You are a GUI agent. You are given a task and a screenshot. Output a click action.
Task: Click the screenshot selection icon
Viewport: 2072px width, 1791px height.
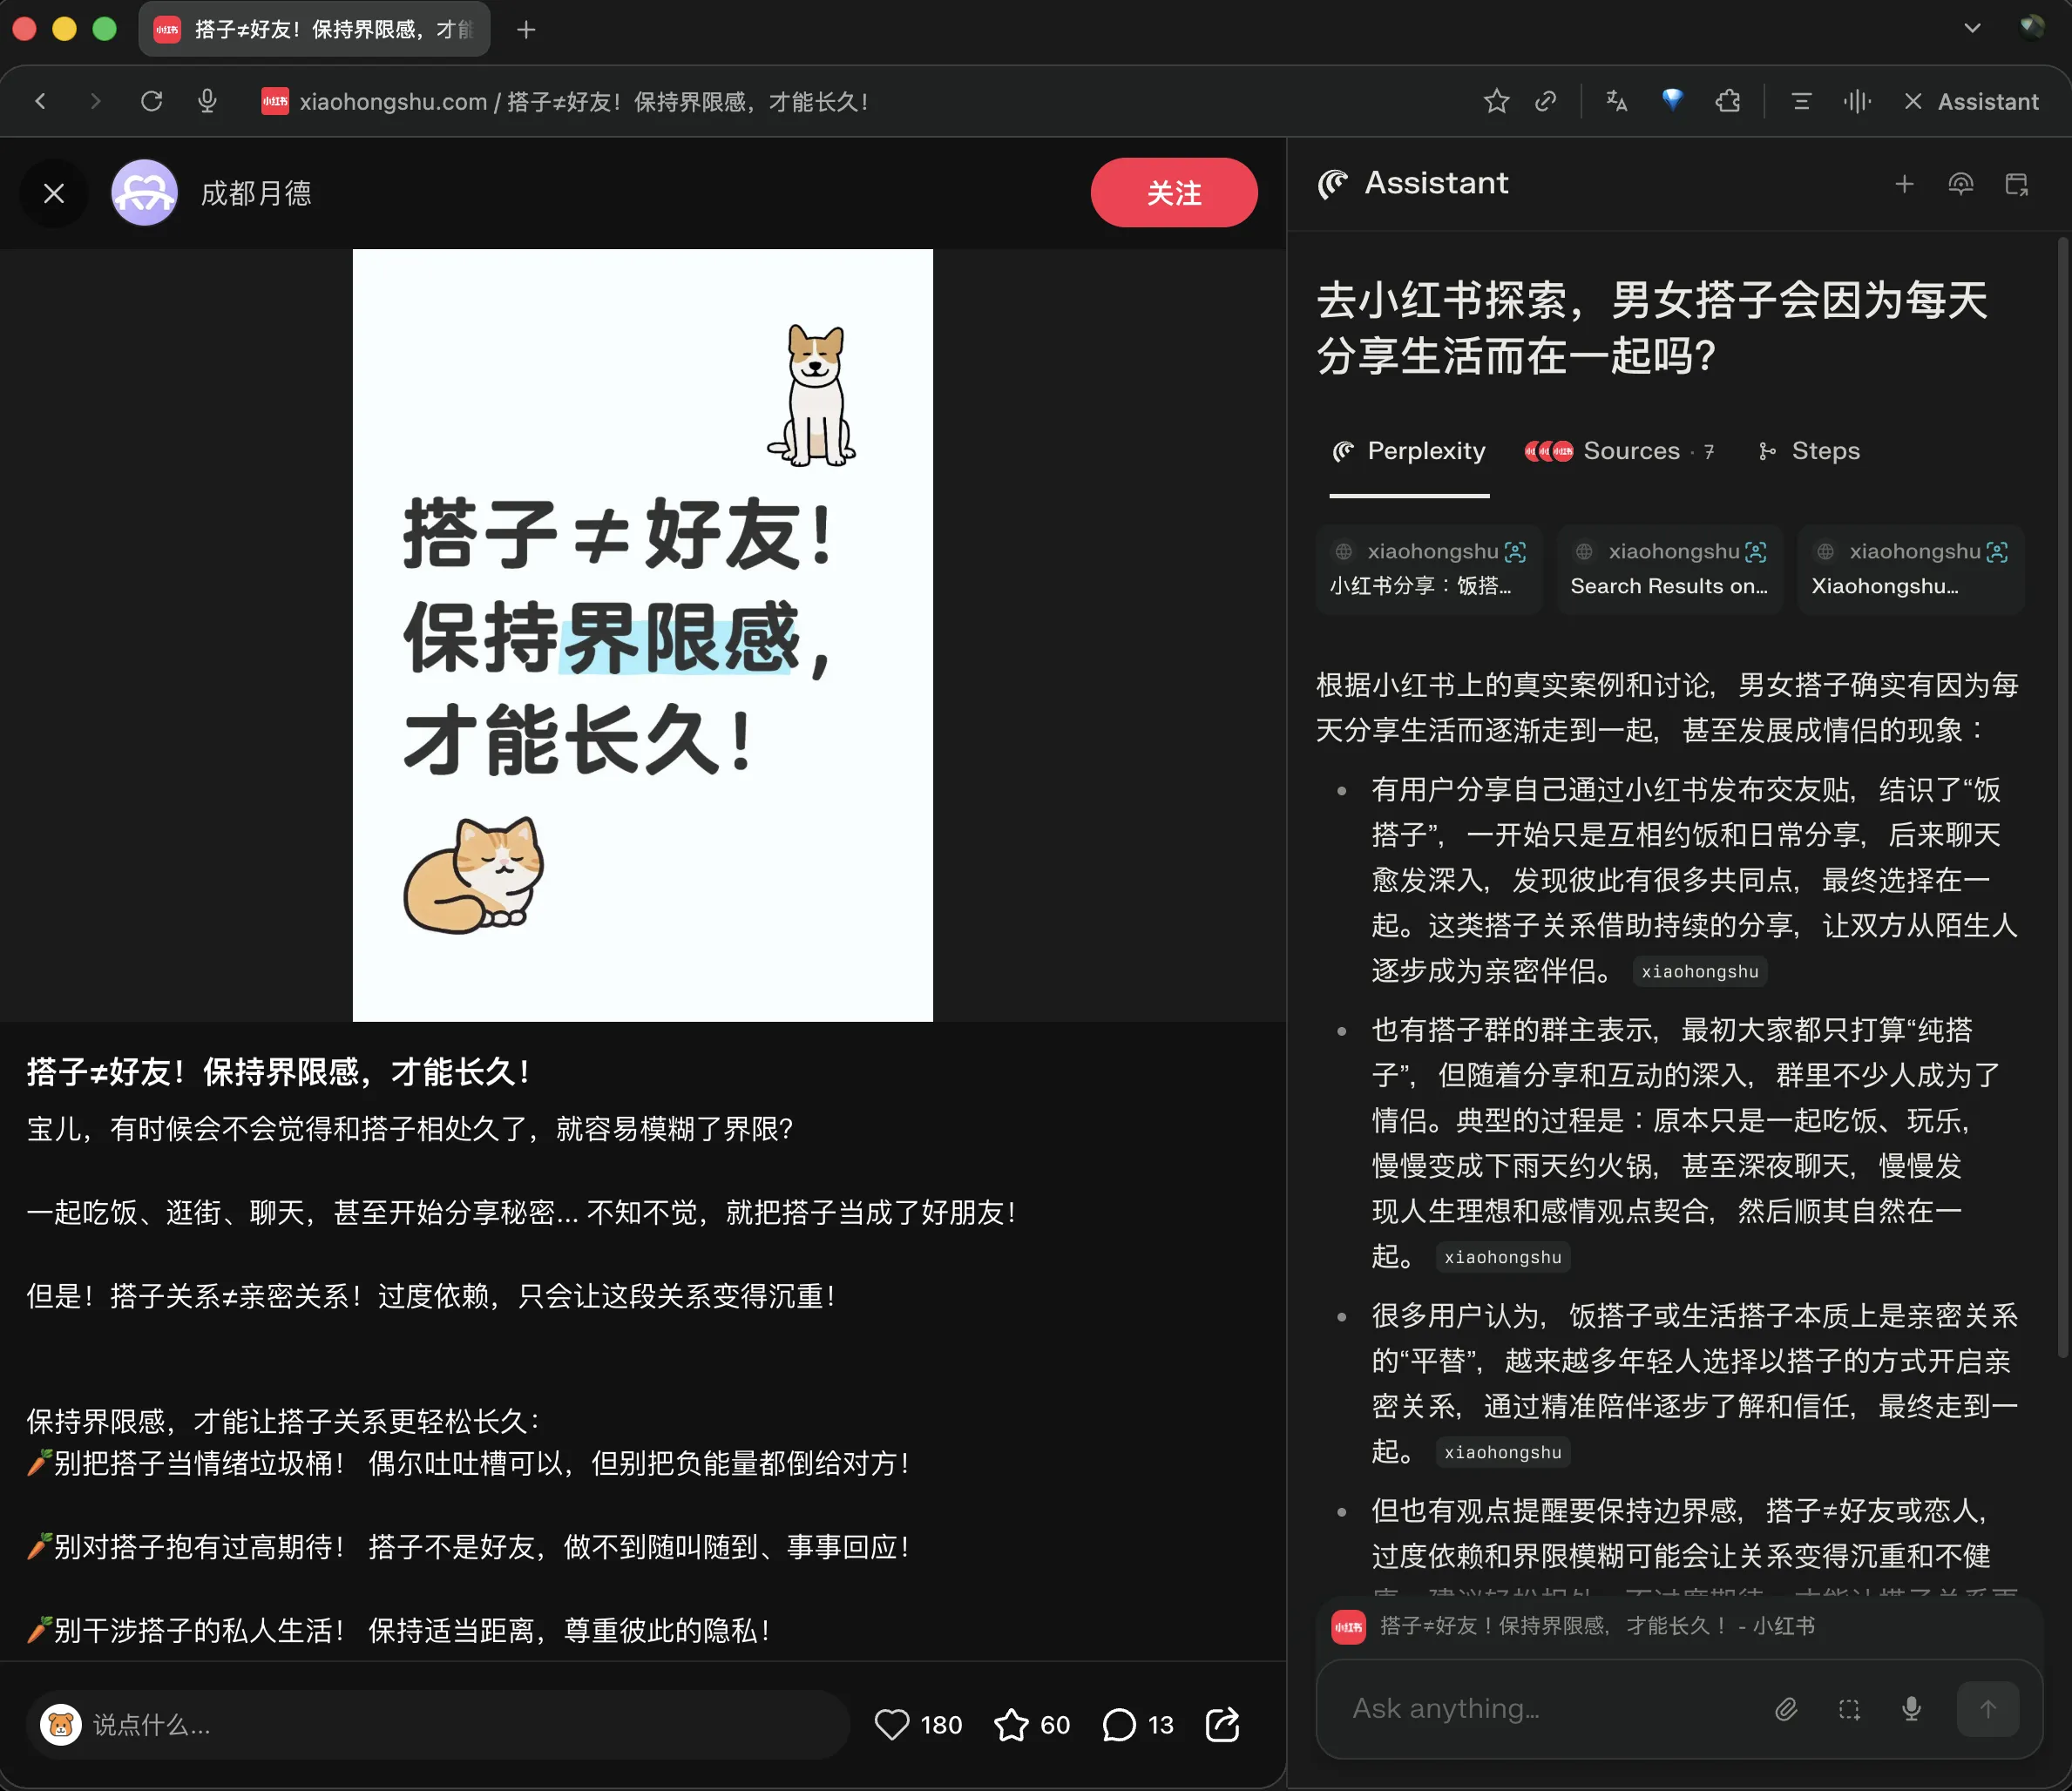(x=1849, y=1709)
